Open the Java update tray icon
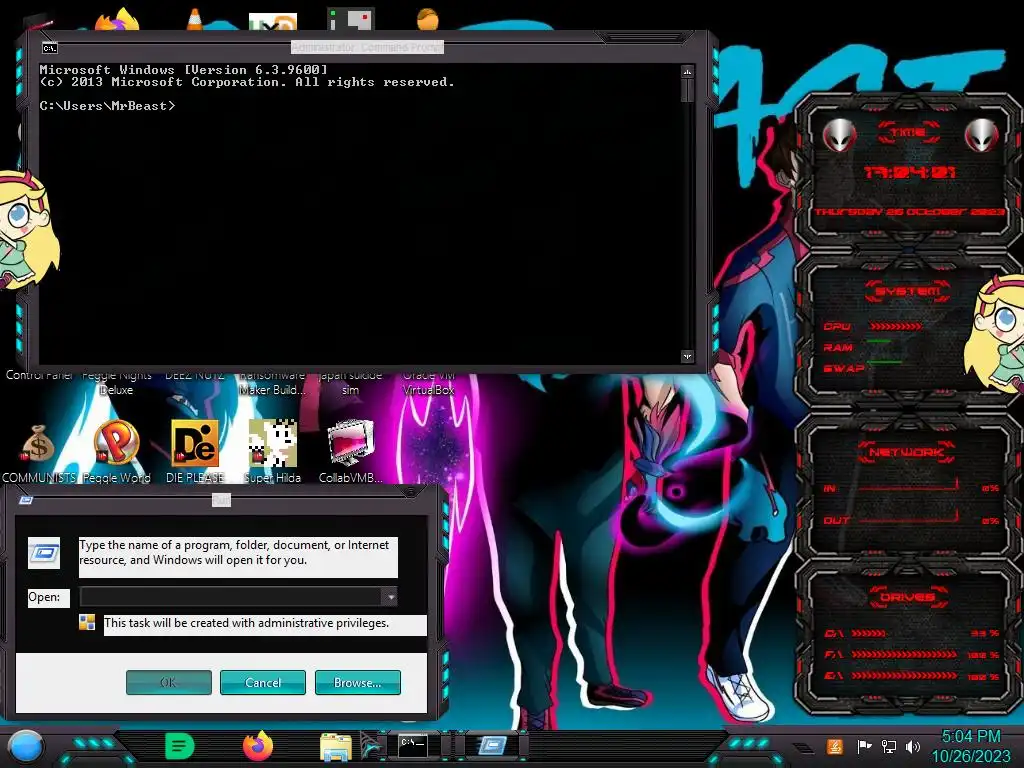The image size is (1024, 768). tap(835, 746)
